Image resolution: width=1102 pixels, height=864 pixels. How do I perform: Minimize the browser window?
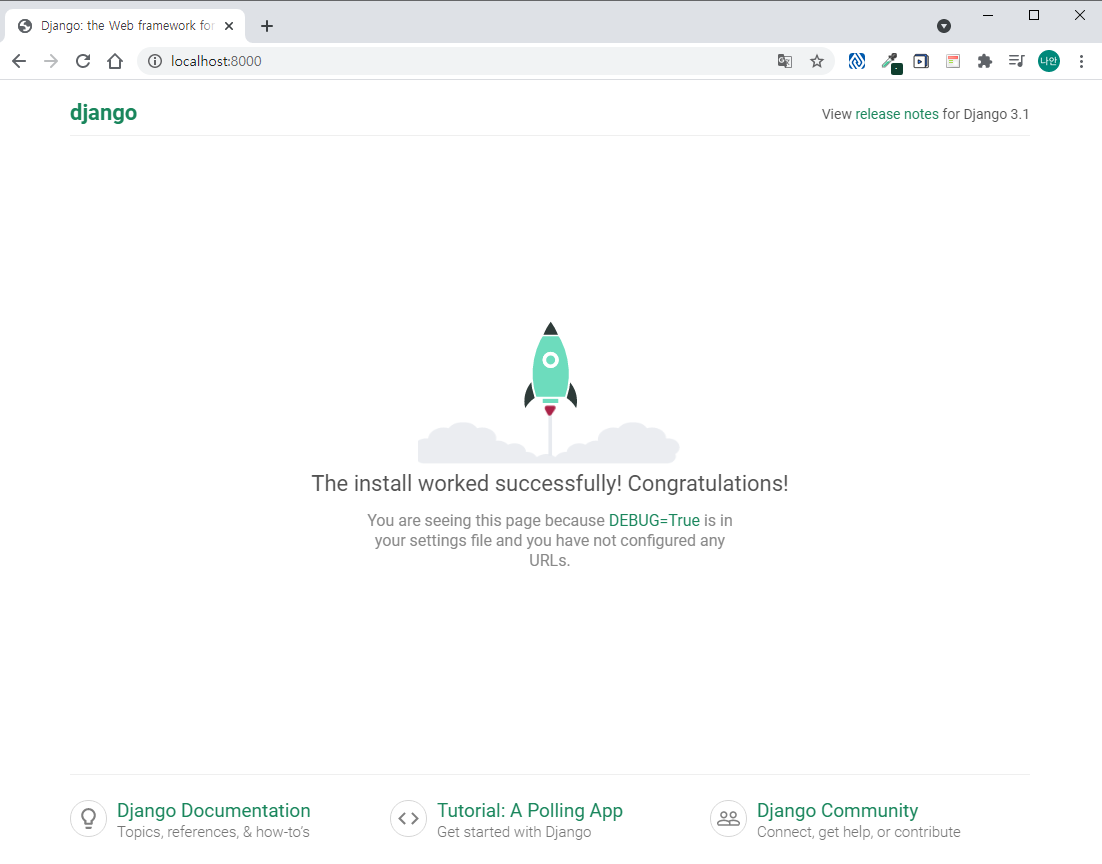point(987,15)
